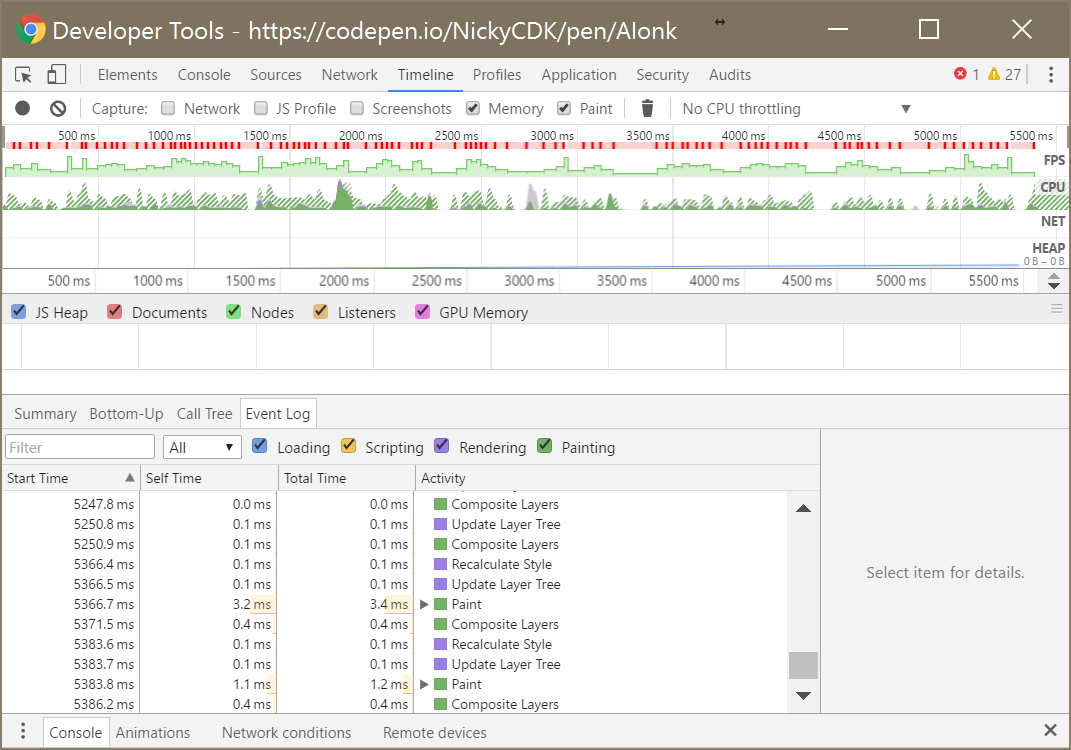Open the Security tab
Image resolution: width=1071 pixels, height=750 pixels.
tap(663, 74)
